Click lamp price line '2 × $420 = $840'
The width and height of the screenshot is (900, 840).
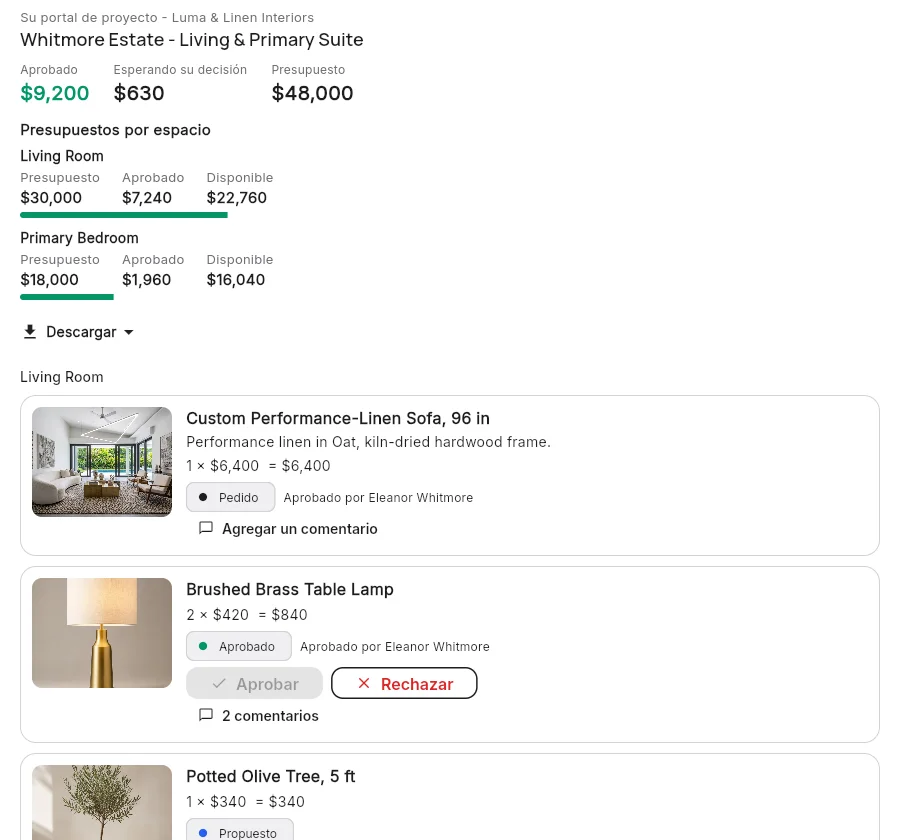247,614
